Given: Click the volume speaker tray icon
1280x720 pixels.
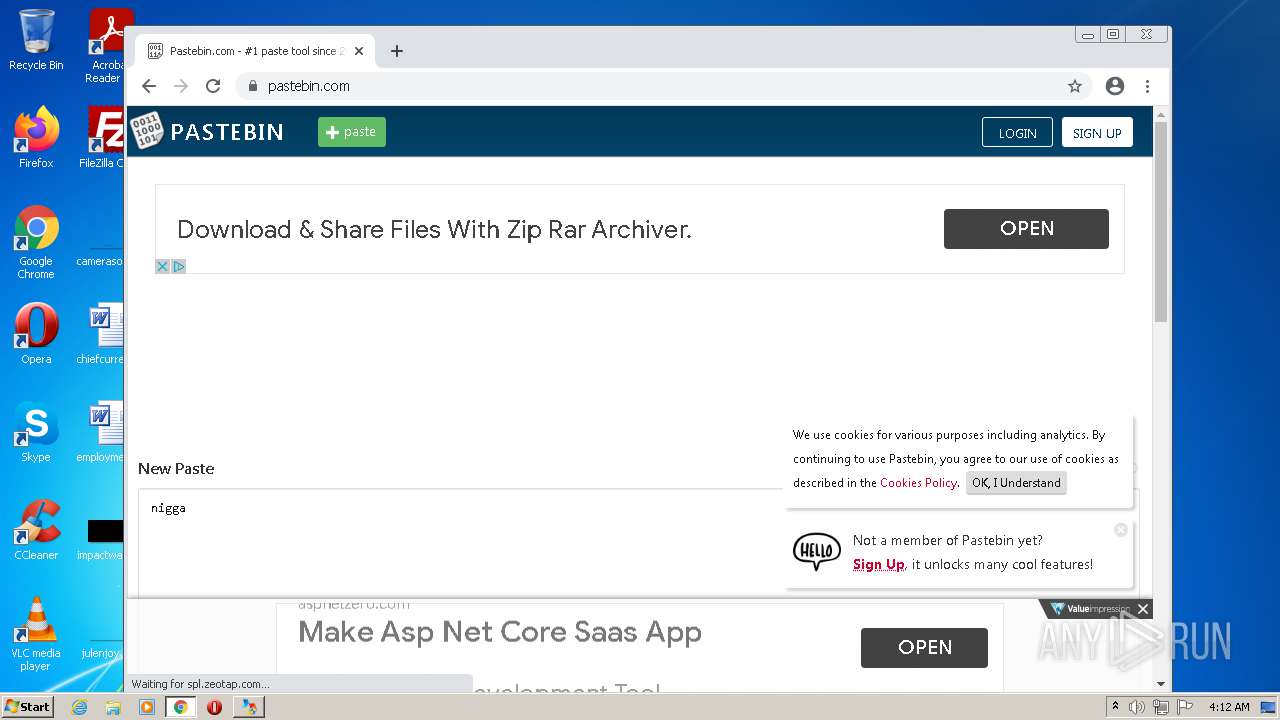Looking at the screenshot, I should click(x=1137, y=707).
